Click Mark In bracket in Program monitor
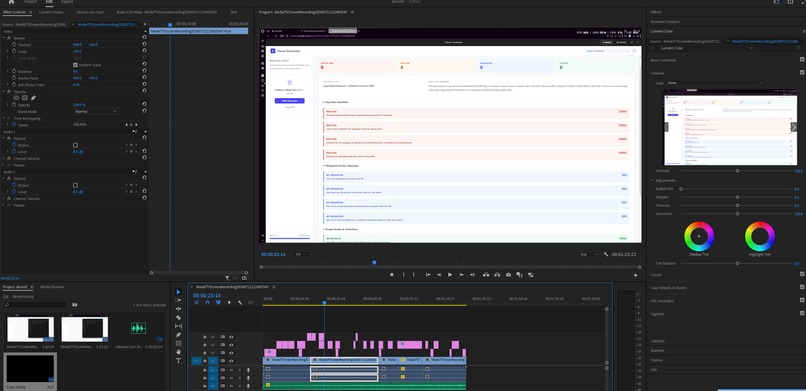This screenshot has height=391, width=806. [403, 275]
